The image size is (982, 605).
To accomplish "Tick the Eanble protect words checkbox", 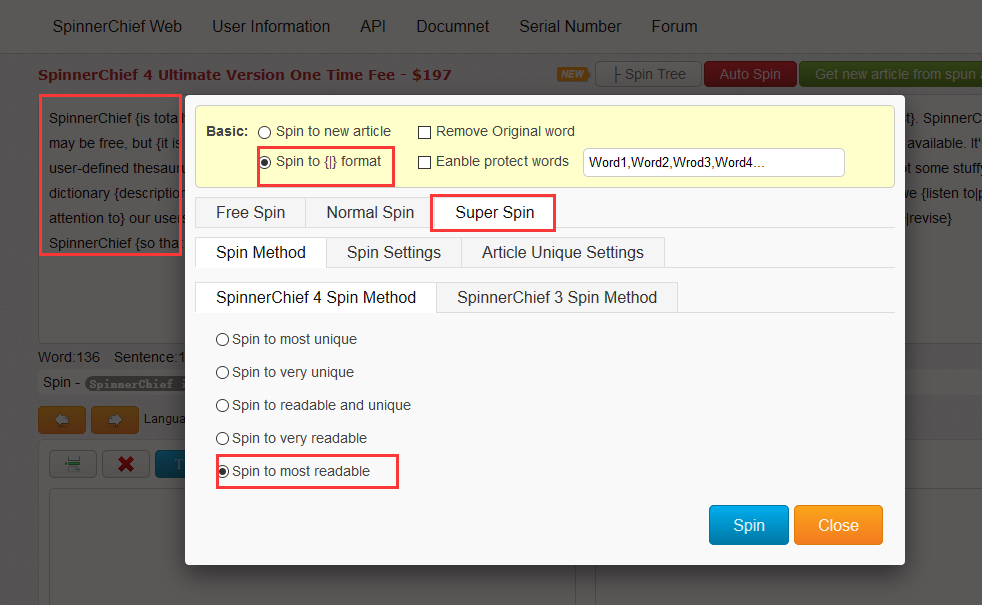I will pyautogui.click(x=424, y=162).
